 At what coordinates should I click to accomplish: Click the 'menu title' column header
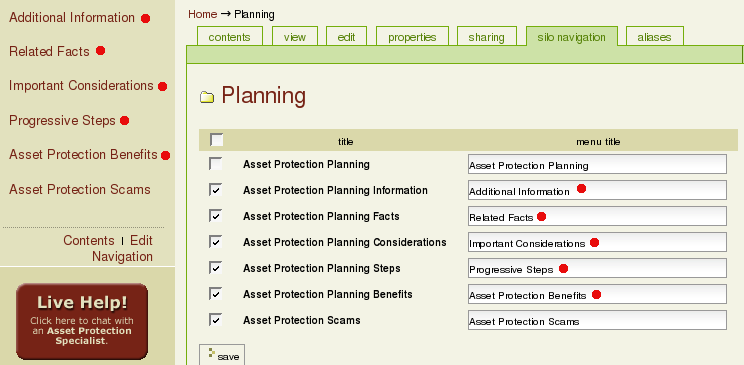[x=598, y=141]
